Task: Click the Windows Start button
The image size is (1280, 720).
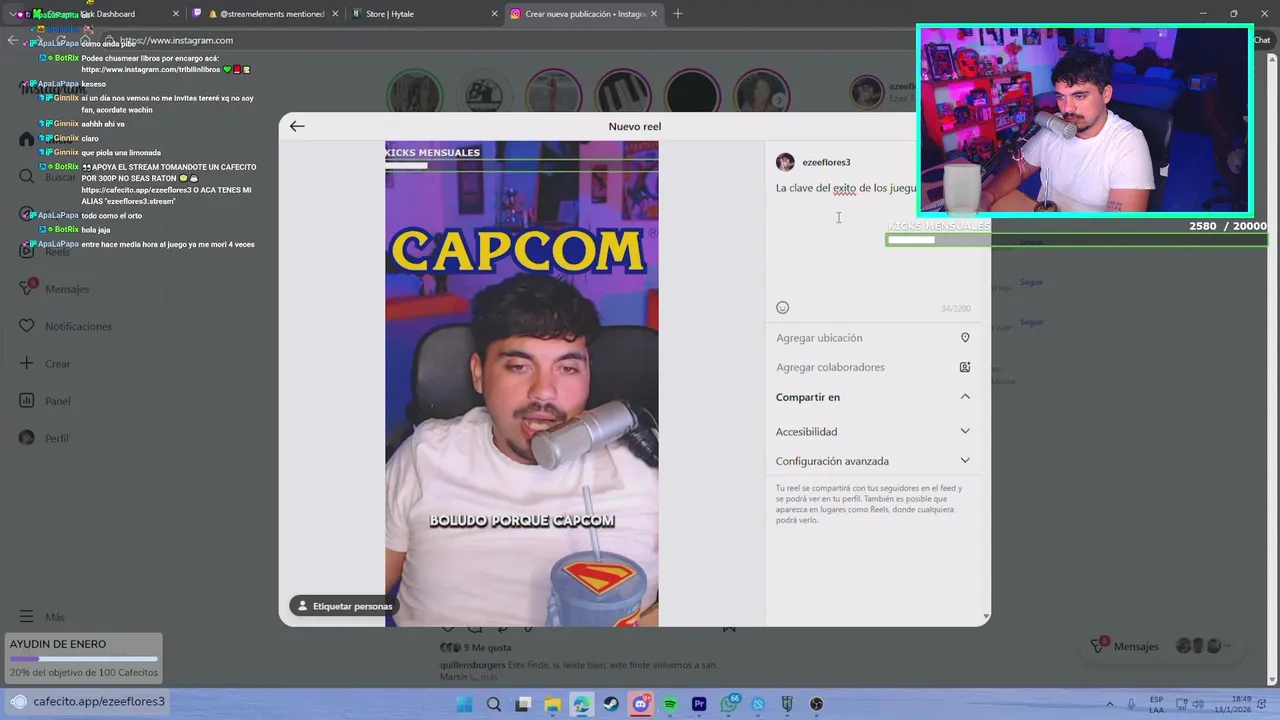Action: (x=464, y=704)
